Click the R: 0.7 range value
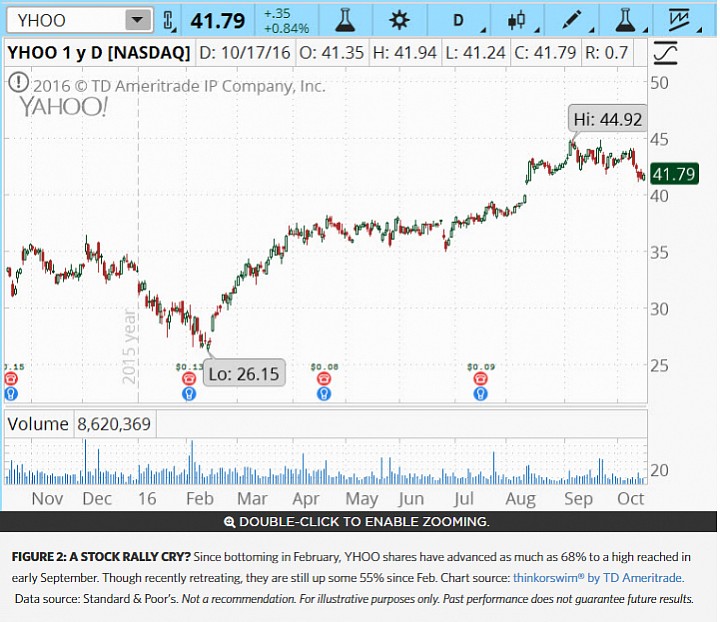 coord(607,53)
